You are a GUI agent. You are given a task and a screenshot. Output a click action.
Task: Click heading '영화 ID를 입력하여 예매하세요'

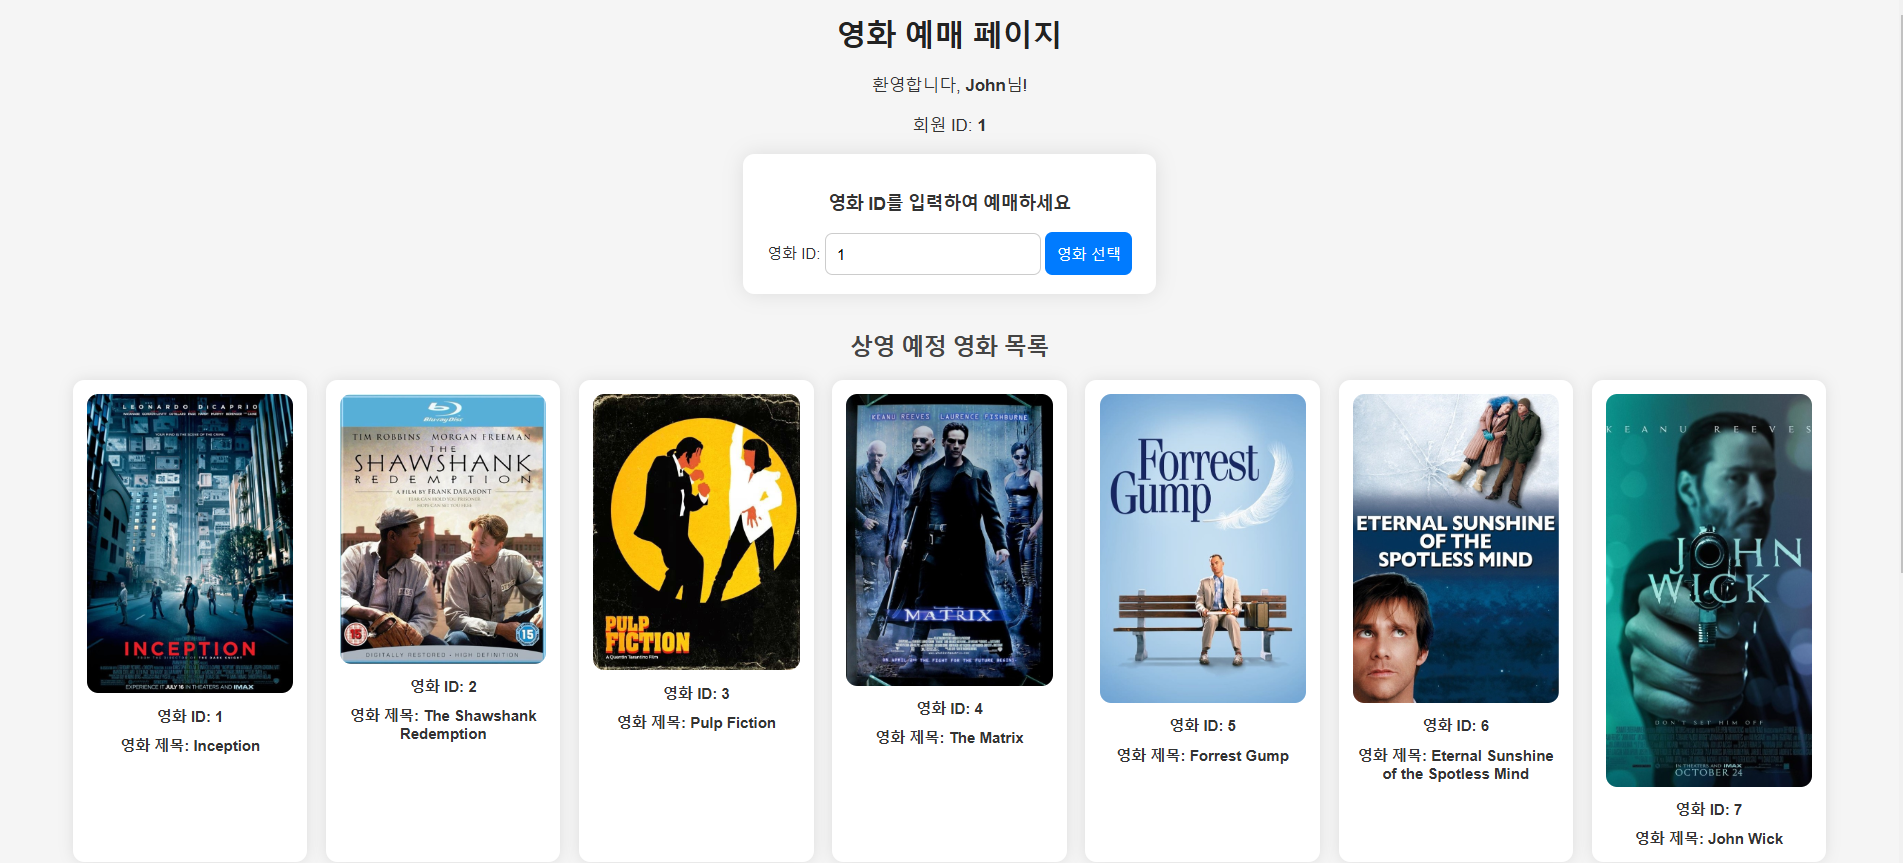[949, 203]
